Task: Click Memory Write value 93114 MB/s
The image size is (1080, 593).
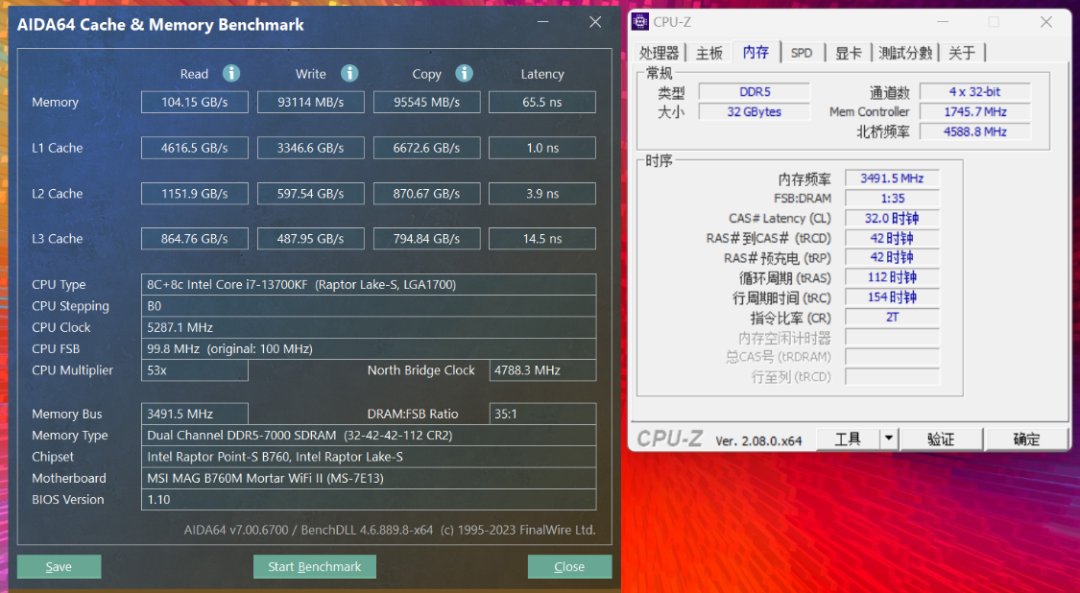Action: pyautogui.click(x=311, y=102)
